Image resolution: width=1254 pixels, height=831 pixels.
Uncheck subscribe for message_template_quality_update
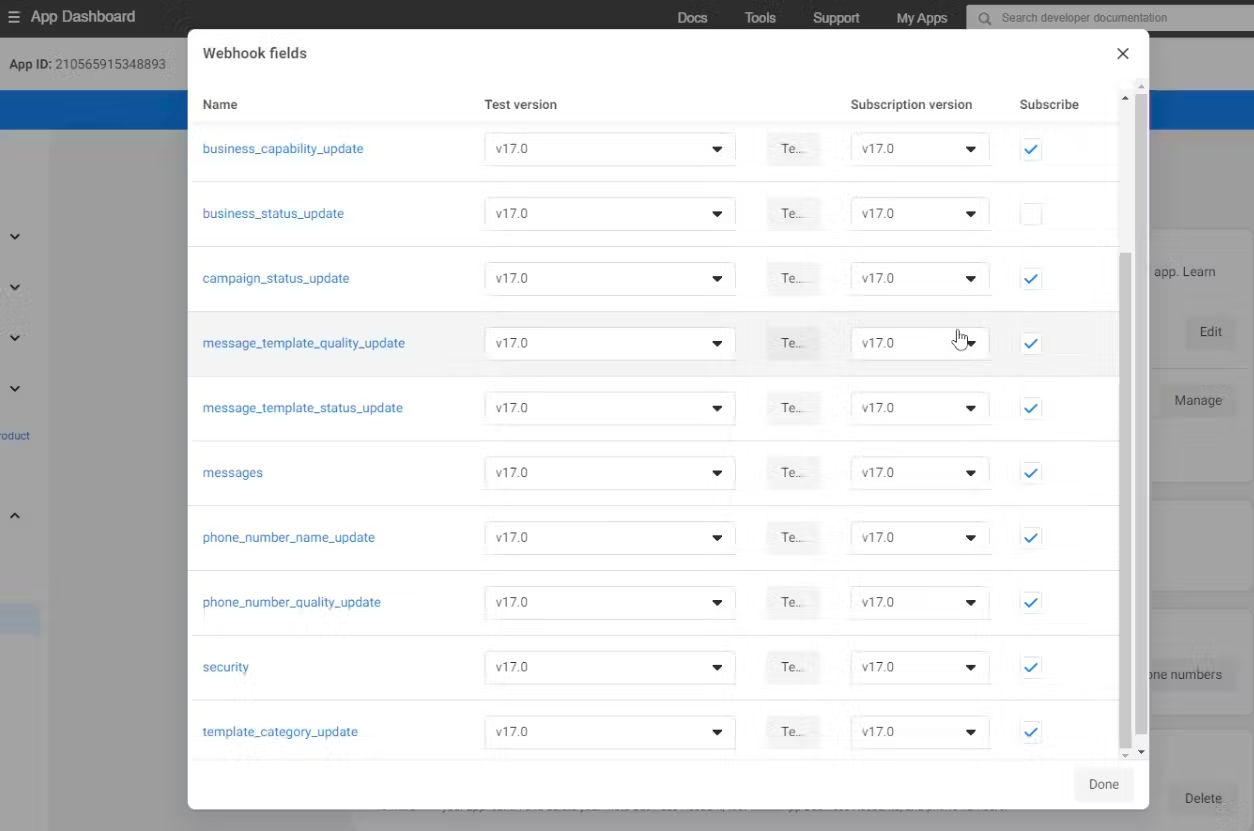pyautogui.click(x=1031, y=343)
